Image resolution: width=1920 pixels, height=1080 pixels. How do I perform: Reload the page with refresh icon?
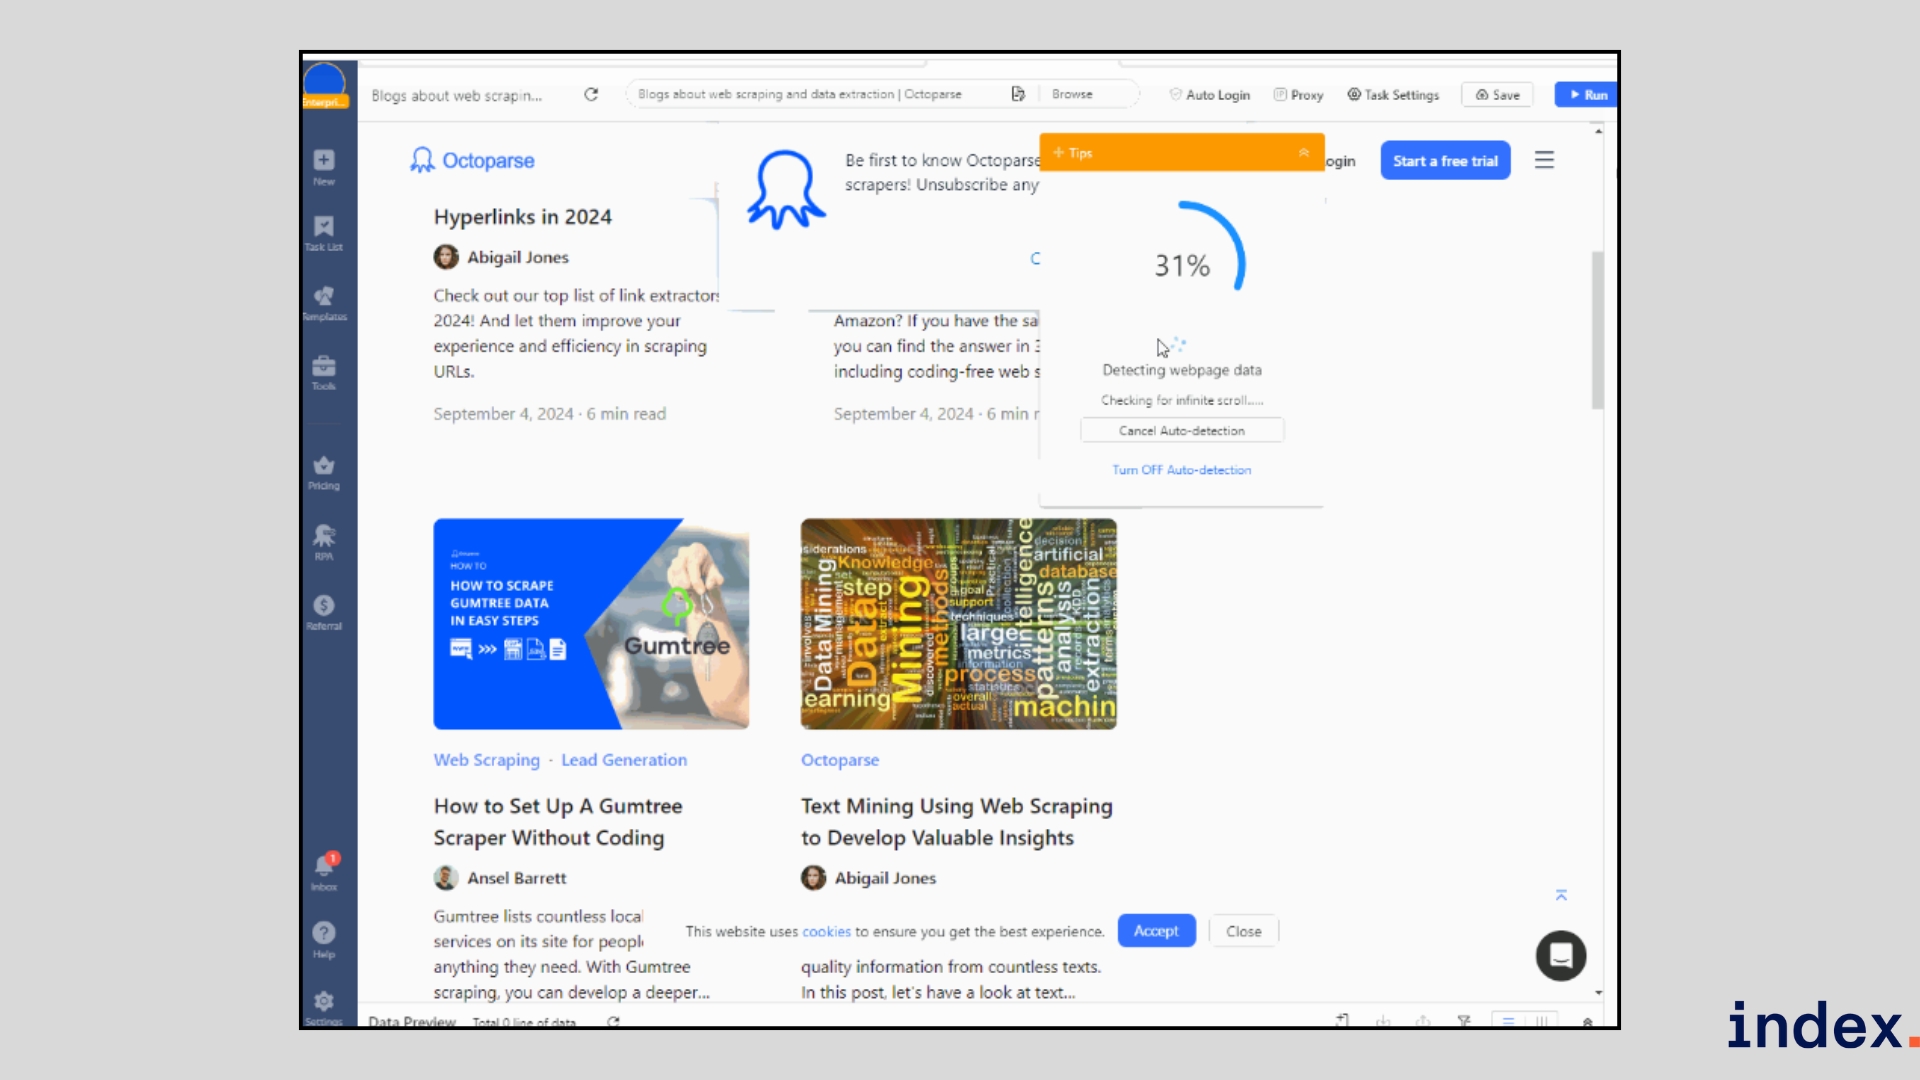[x=591, y=95]
